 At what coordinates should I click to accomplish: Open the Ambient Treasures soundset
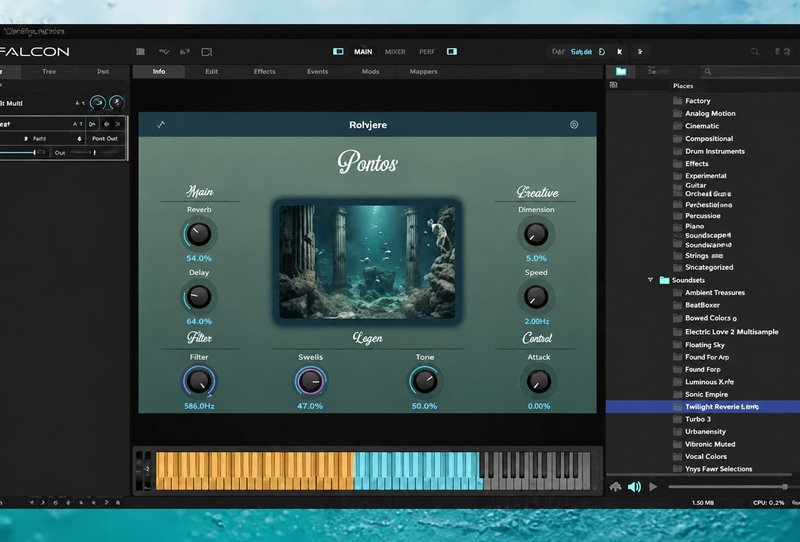pos(715,292)
